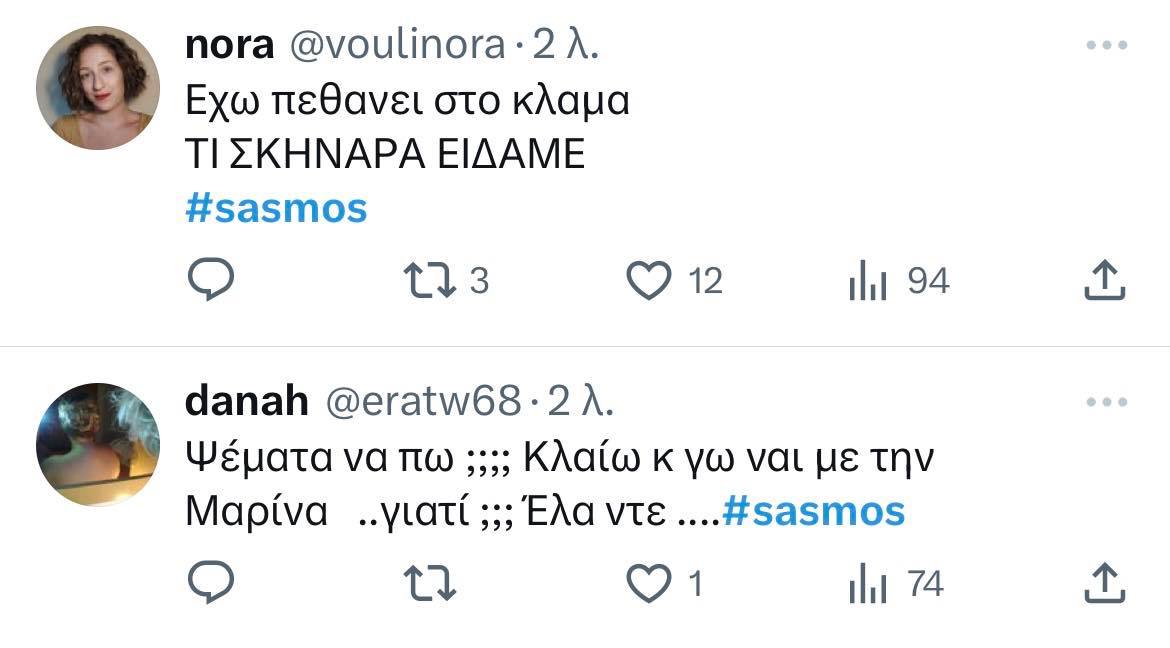Open the nora display name
Viewport: 1170px width, 648px height.
[229, 46]
